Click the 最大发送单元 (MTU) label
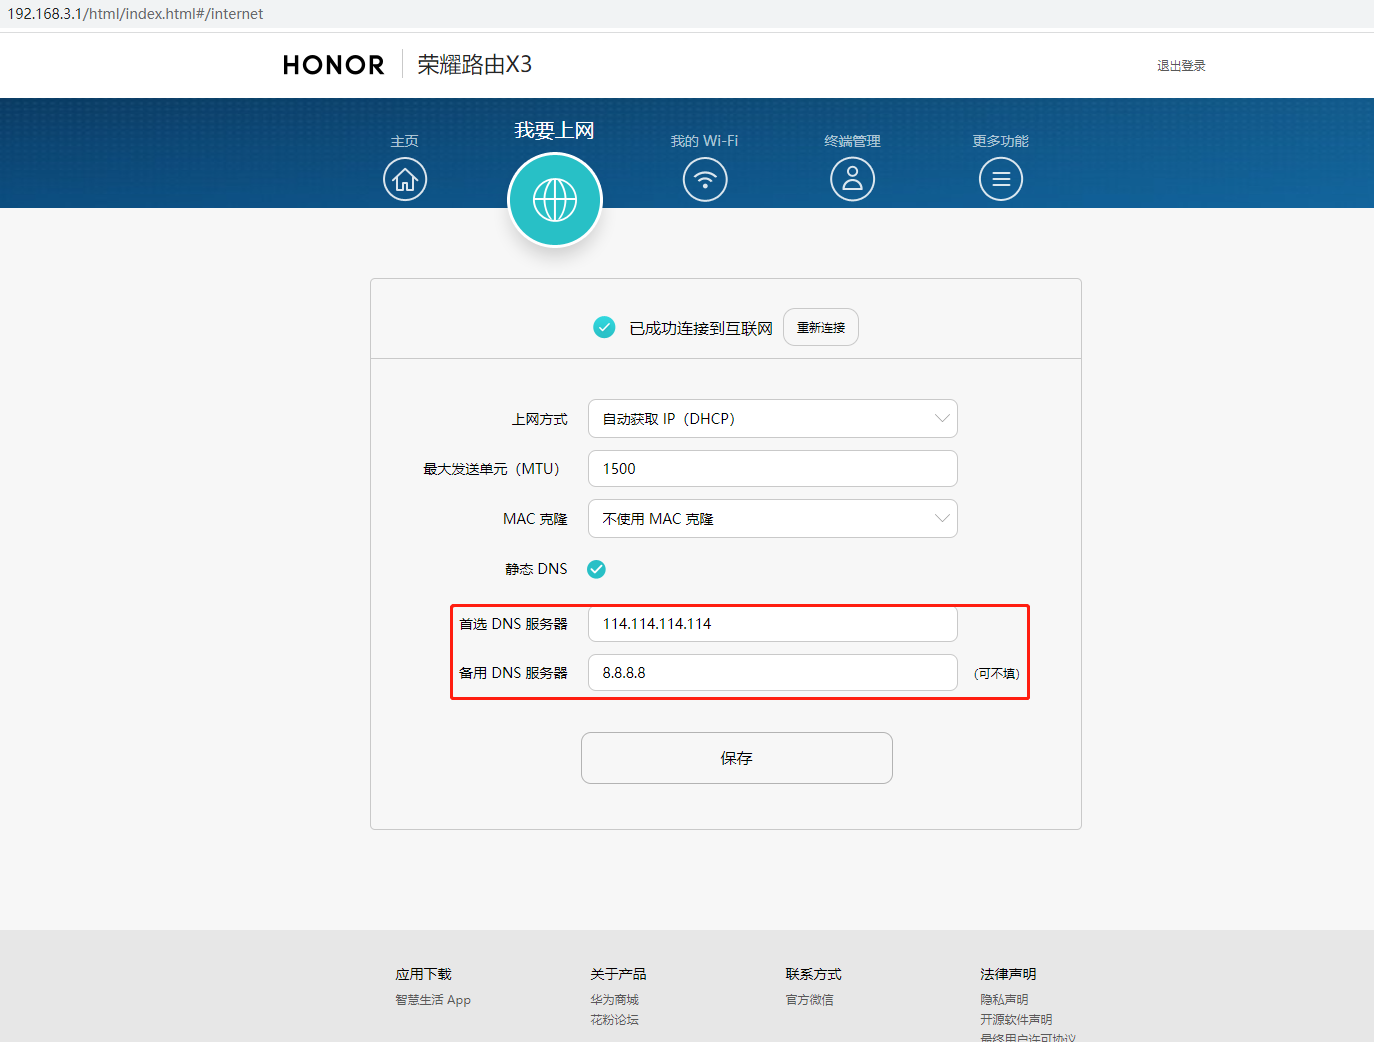The height and width of the screenshot is (1042, 1374). click(x=491, y=469)
